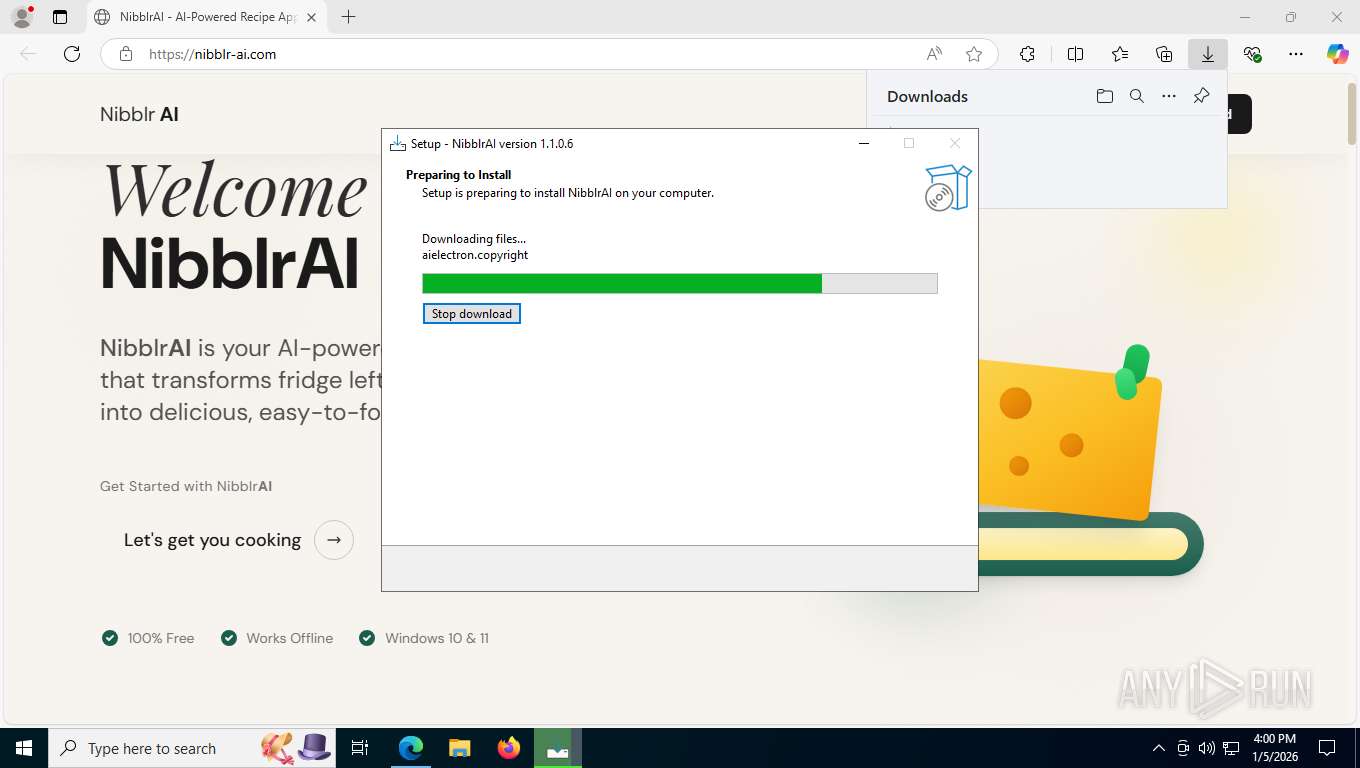Open Firefox from the taskbar
The width and height of the screenshot is (1360, 768).
pyautogui.click(x=509, y=748)
